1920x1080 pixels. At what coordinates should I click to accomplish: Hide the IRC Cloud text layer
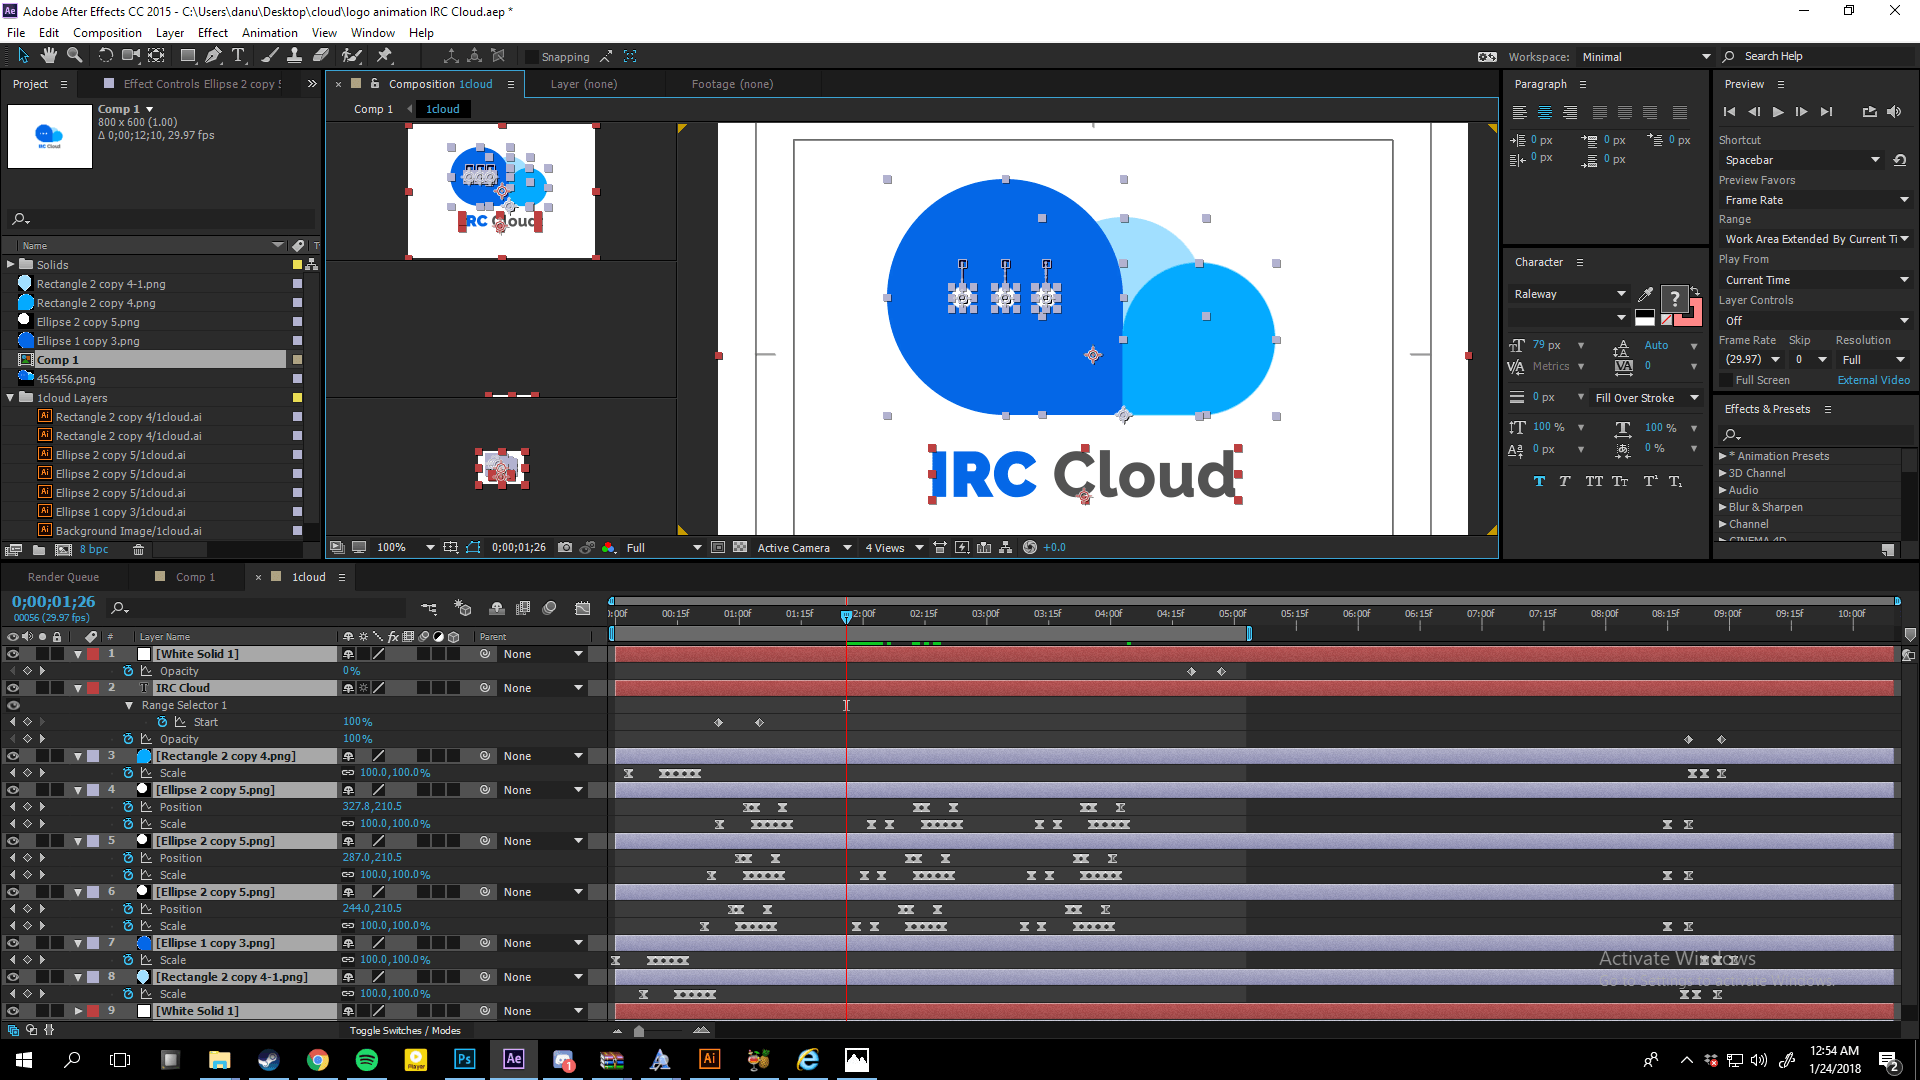pos(13,688)
